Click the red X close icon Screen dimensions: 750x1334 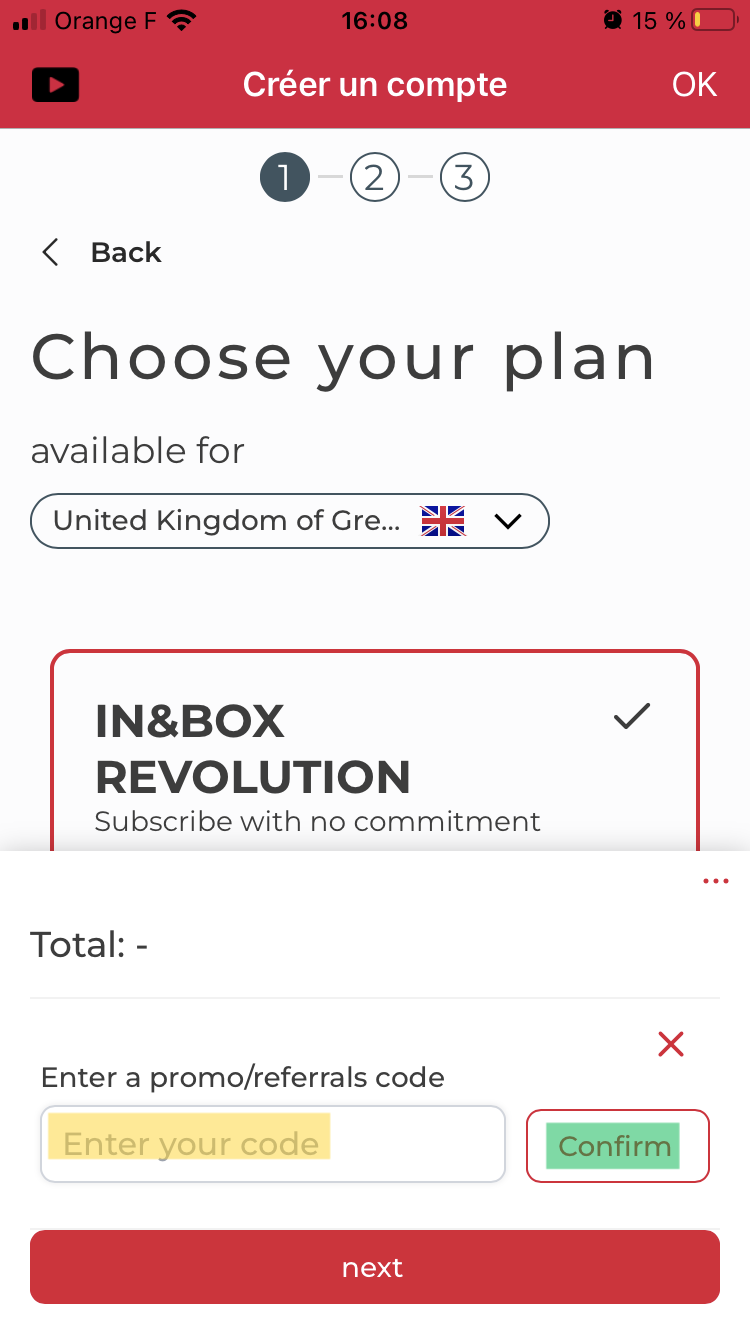[x=671, y=1045]
